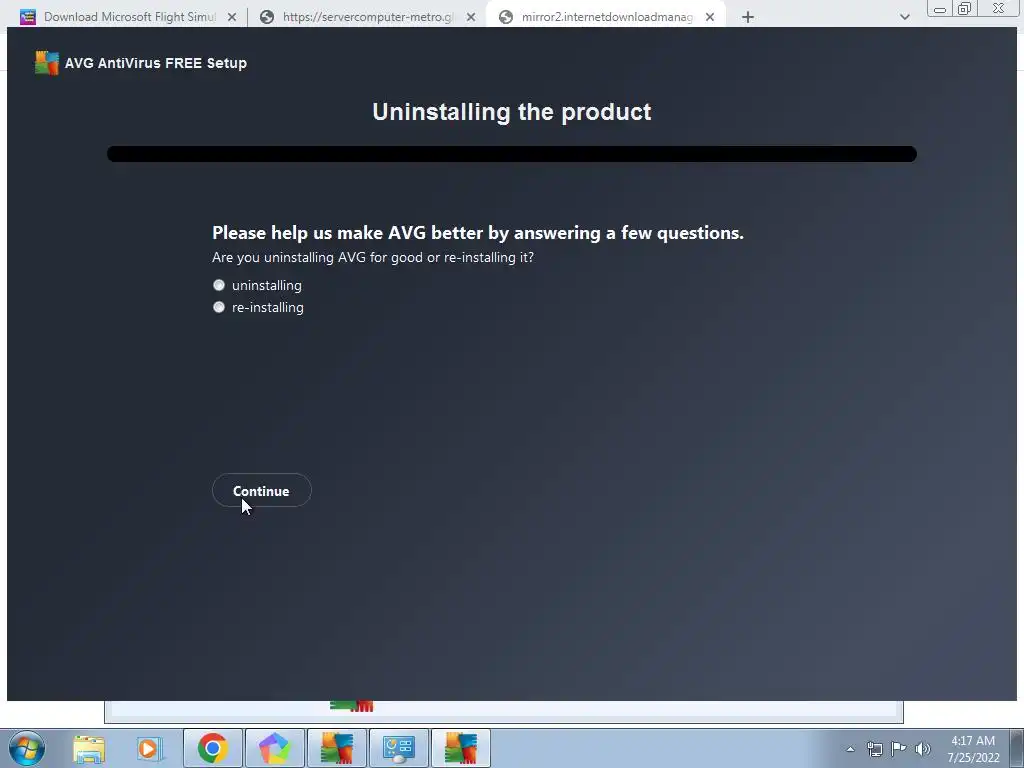Open the colorful pentagon app in taskbar
The height and width of the screenshot is (768, 1024).
pyautogui.click(x=274, y=748)
